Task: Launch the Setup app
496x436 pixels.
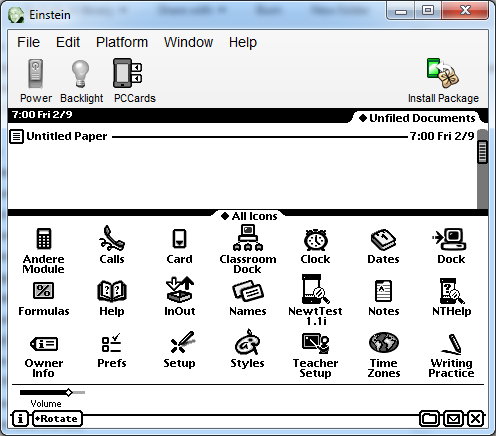Action: tap(179, 350)
